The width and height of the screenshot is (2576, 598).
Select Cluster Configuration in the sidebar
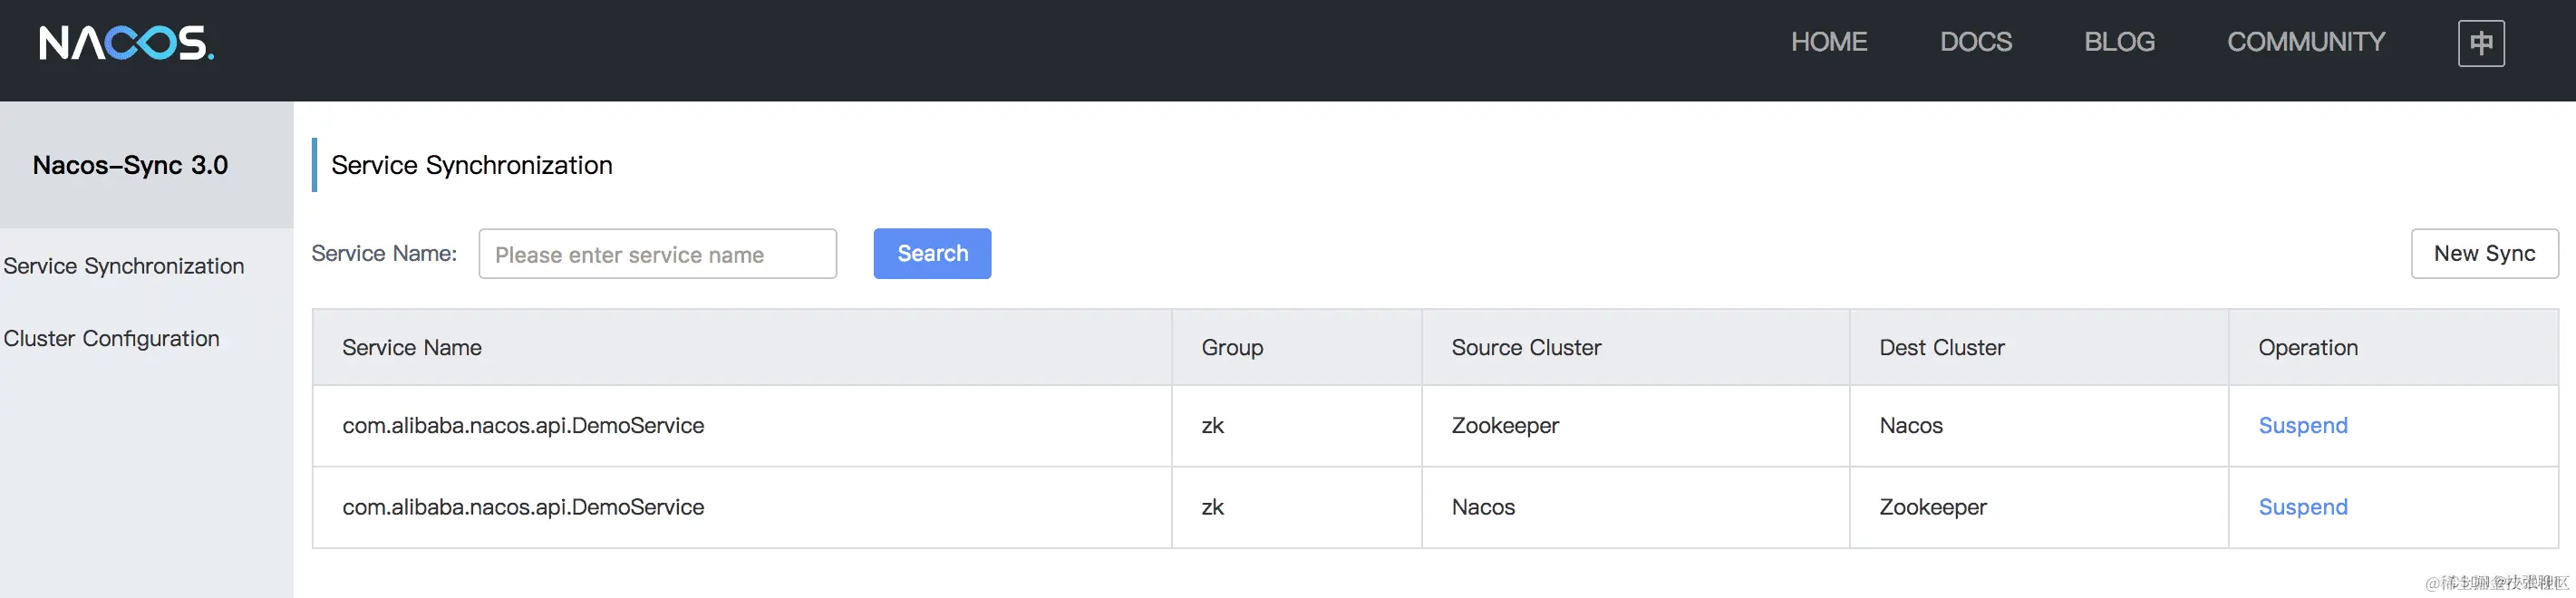coord(111,339)
